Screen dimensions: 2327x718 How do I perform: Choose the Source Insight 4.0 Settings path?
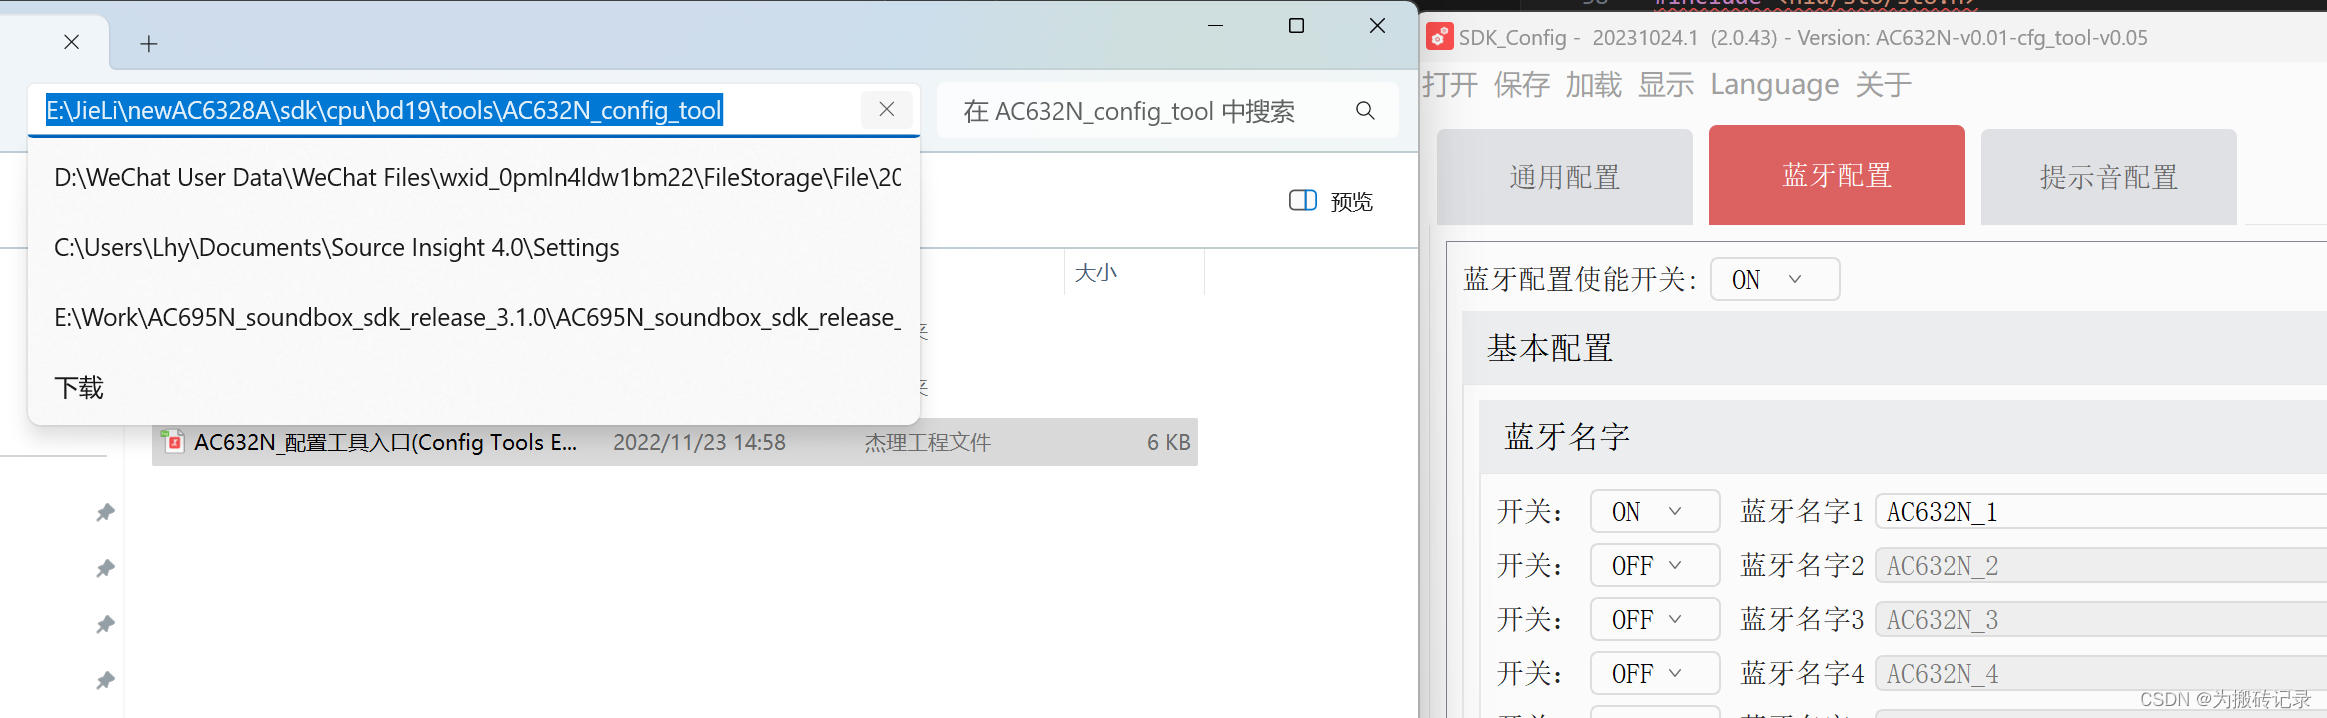coord(474,248)
